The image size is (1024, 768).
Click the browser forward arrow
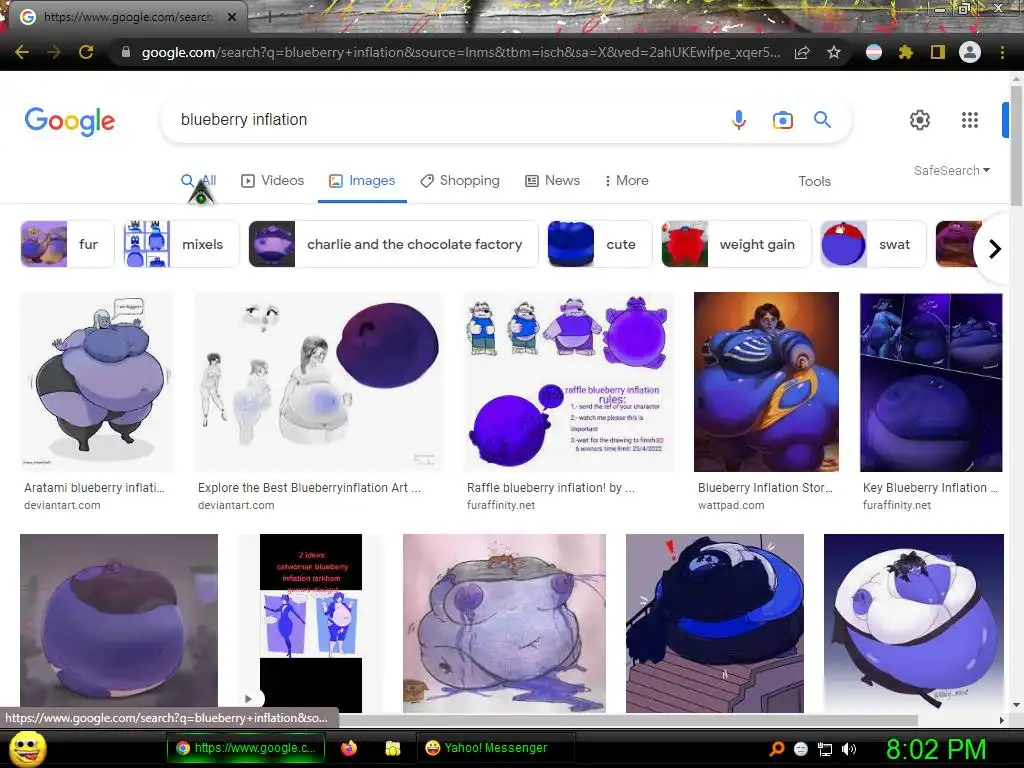point(54,52)
